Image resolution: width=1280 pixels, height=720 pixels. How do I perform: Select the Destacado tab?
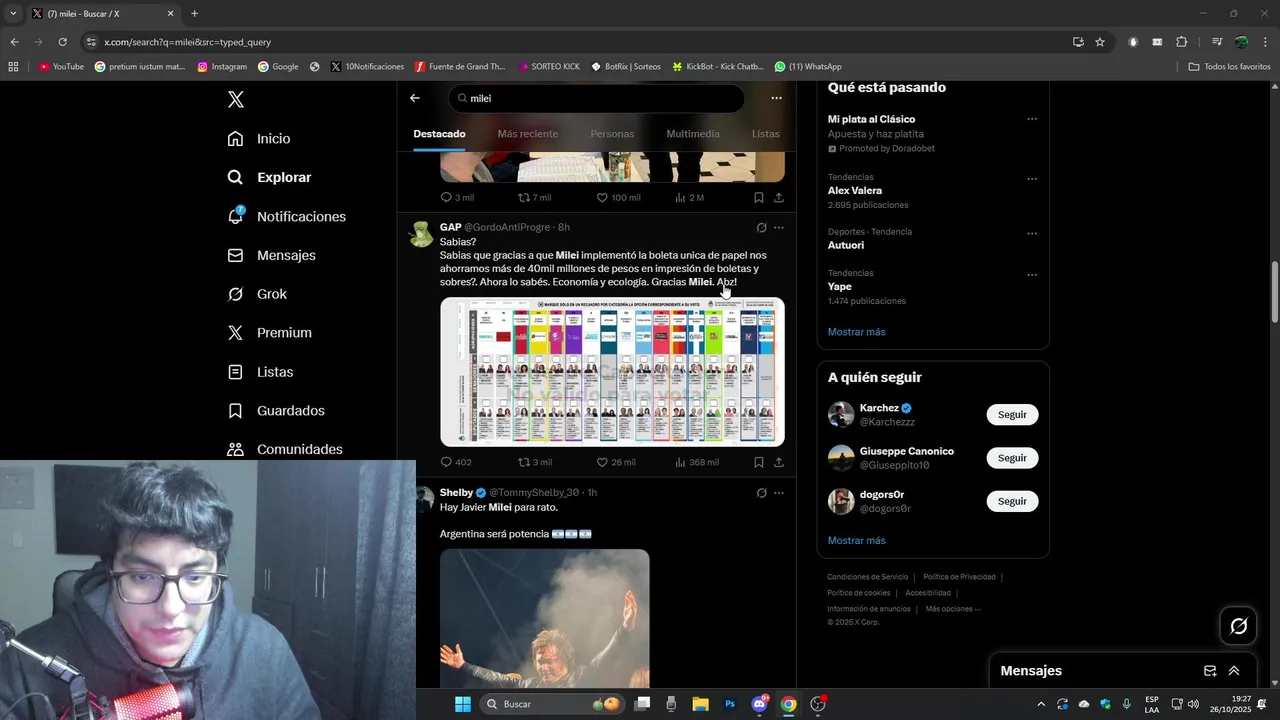point(439,134)
